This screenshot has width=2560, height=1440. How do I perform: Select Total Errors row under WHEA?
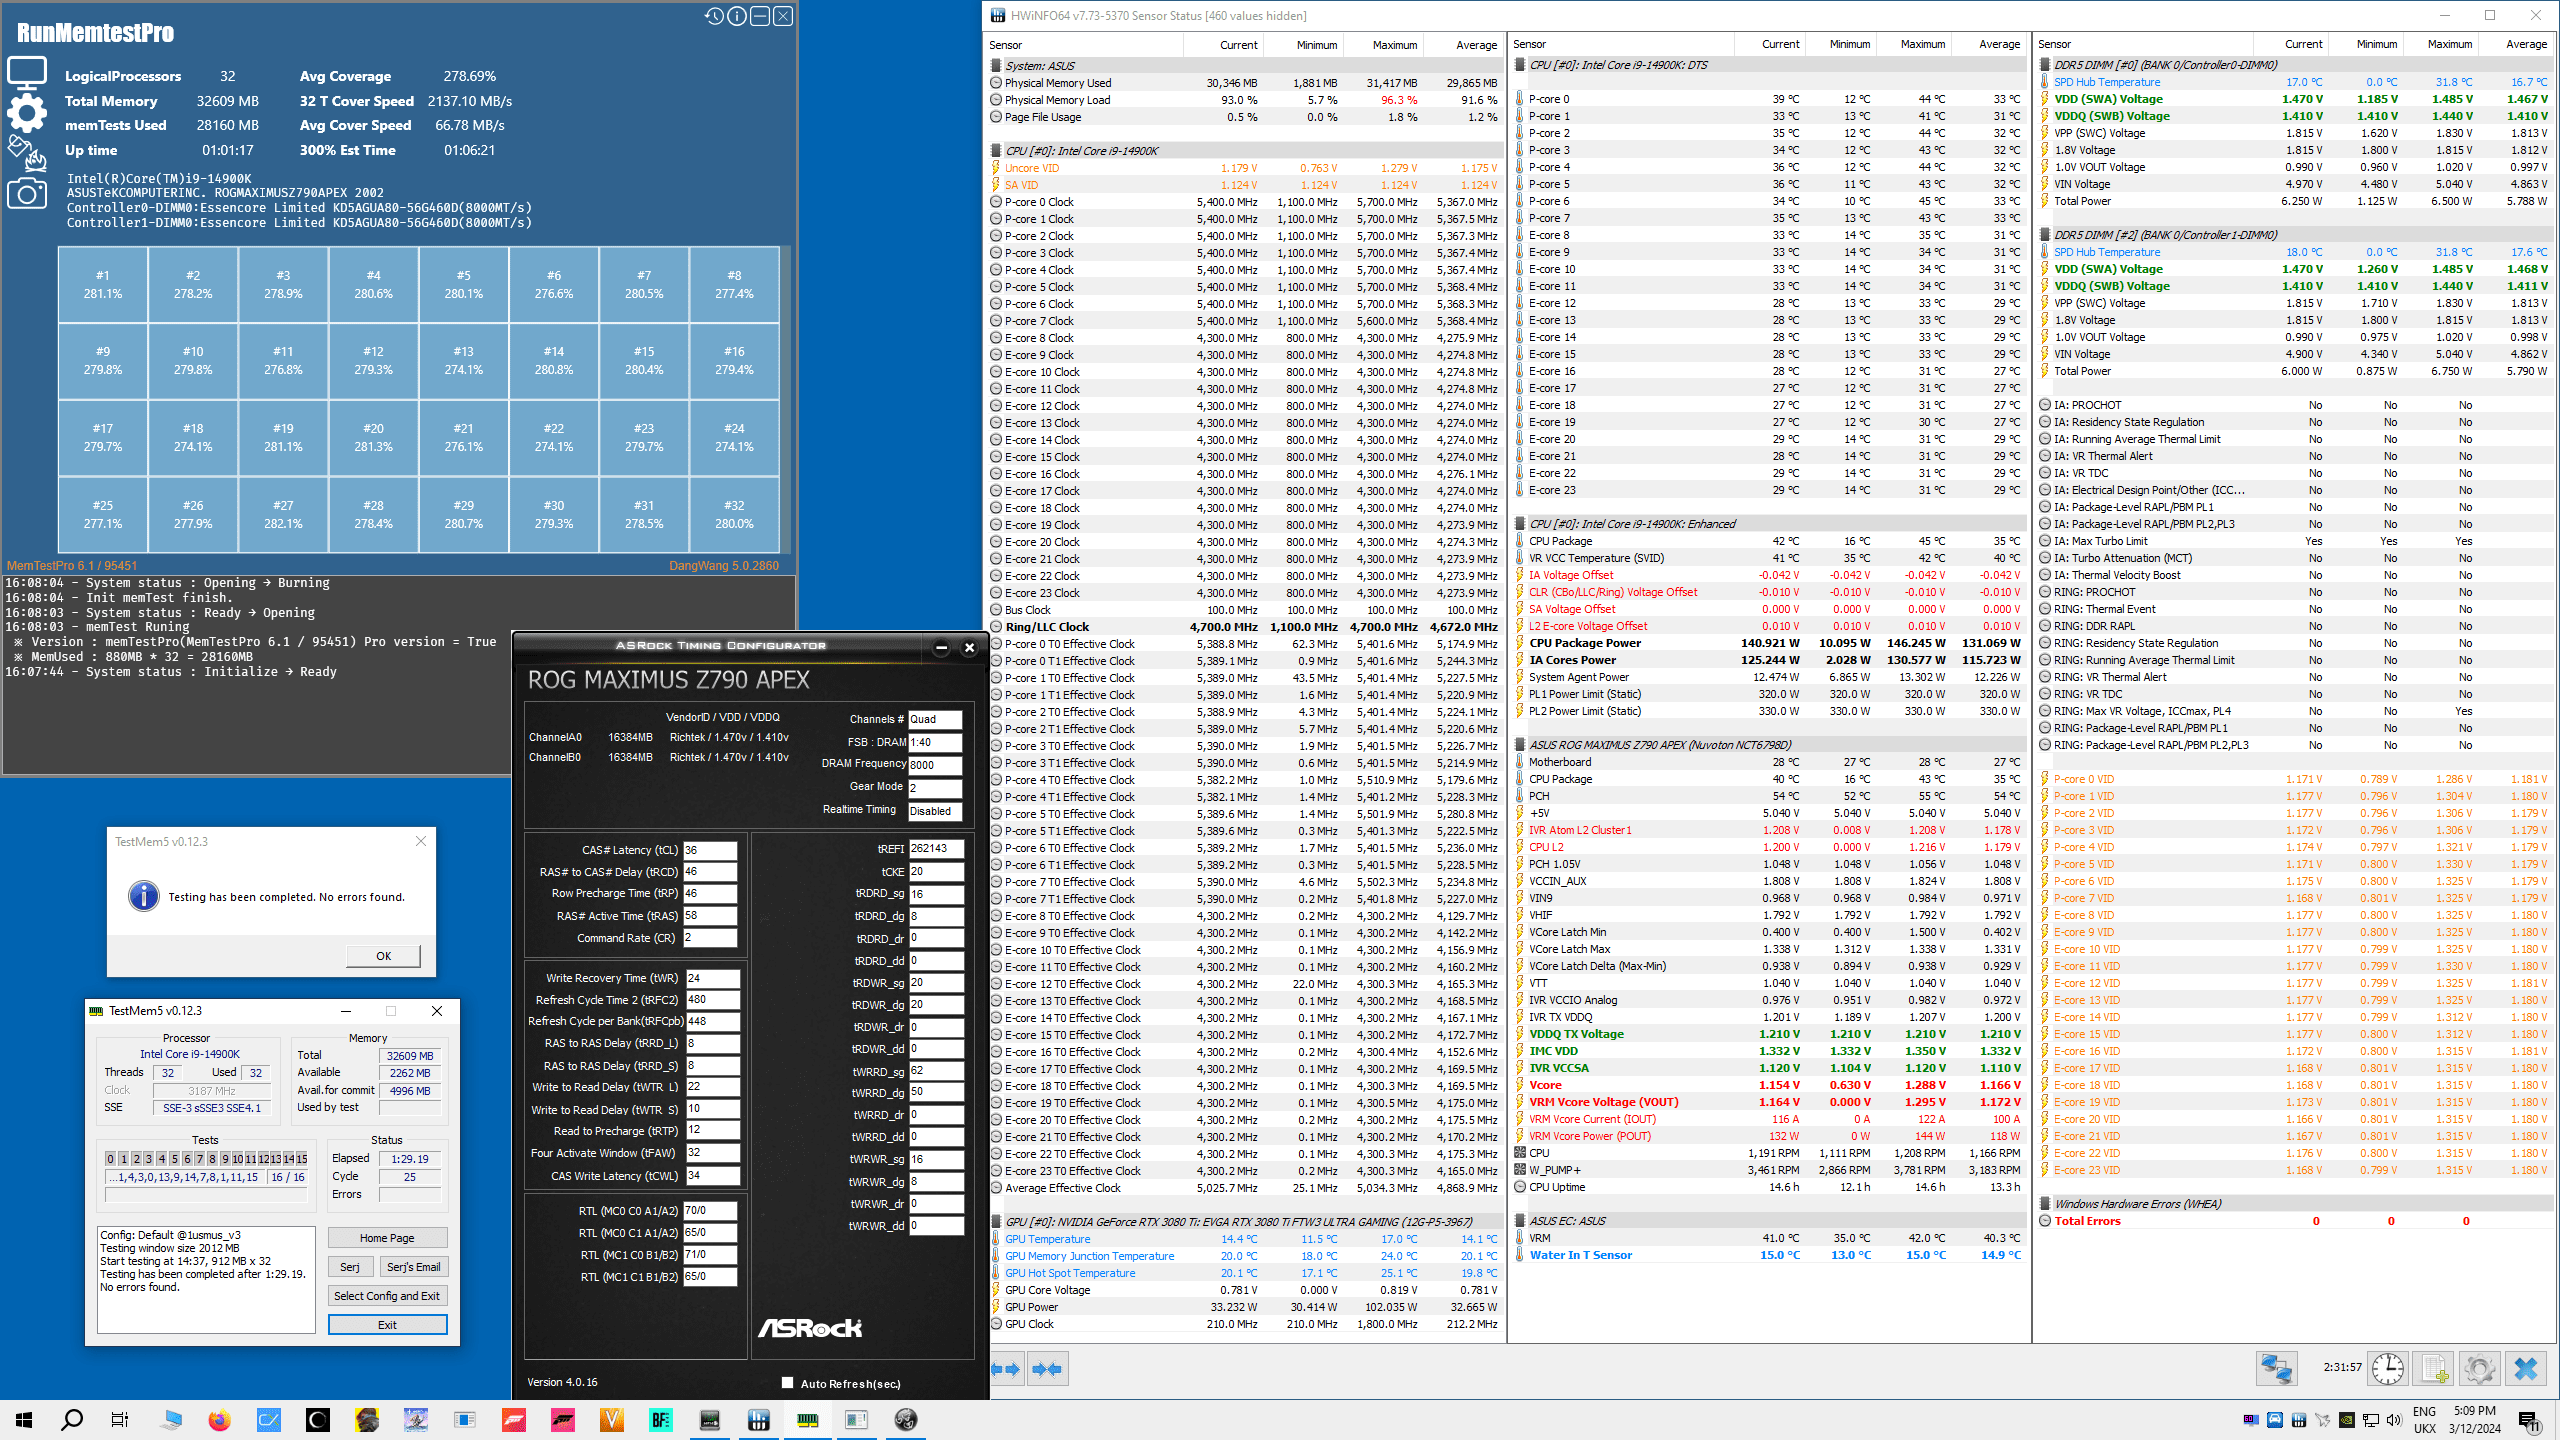(2293, 1221)
